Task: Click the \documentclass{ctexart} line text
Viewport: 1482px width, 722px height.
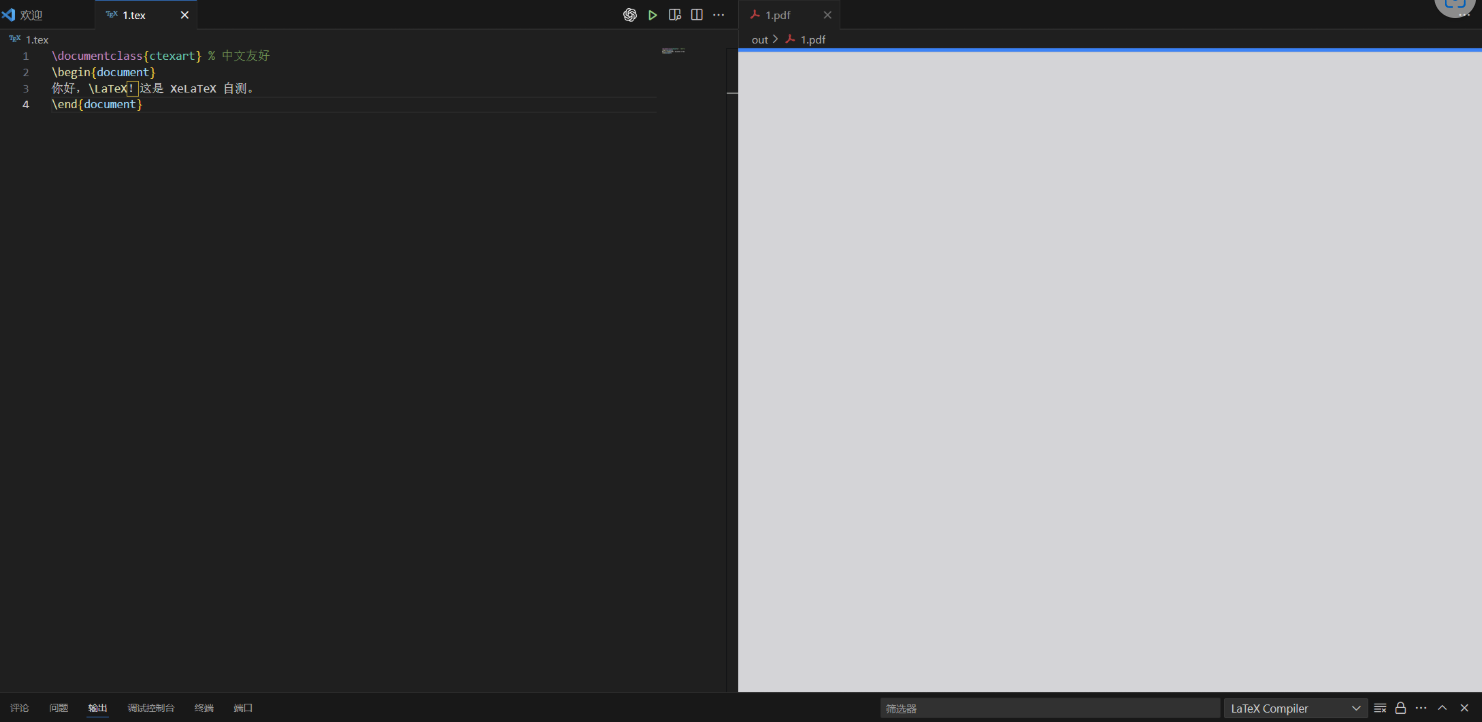Action: pyautogui.click(x=127, y=56)
